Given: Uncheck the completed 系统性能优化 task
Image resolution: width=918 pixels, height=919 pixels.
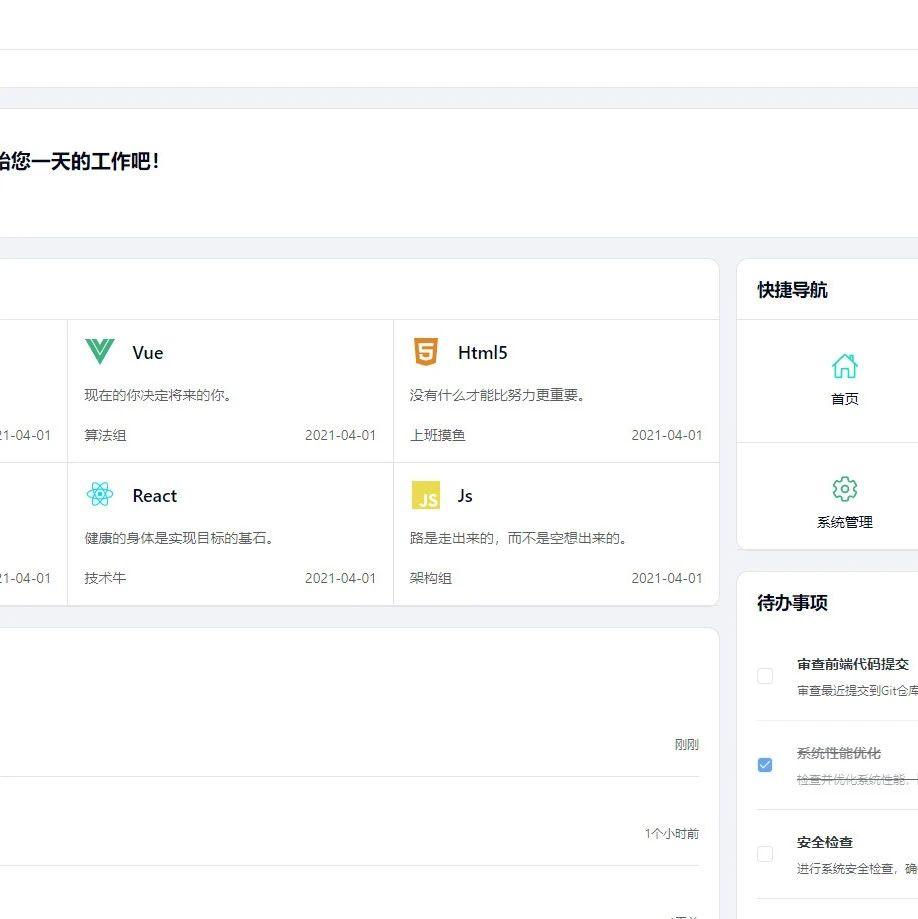Looking at the screenshot, I should 765,765.
